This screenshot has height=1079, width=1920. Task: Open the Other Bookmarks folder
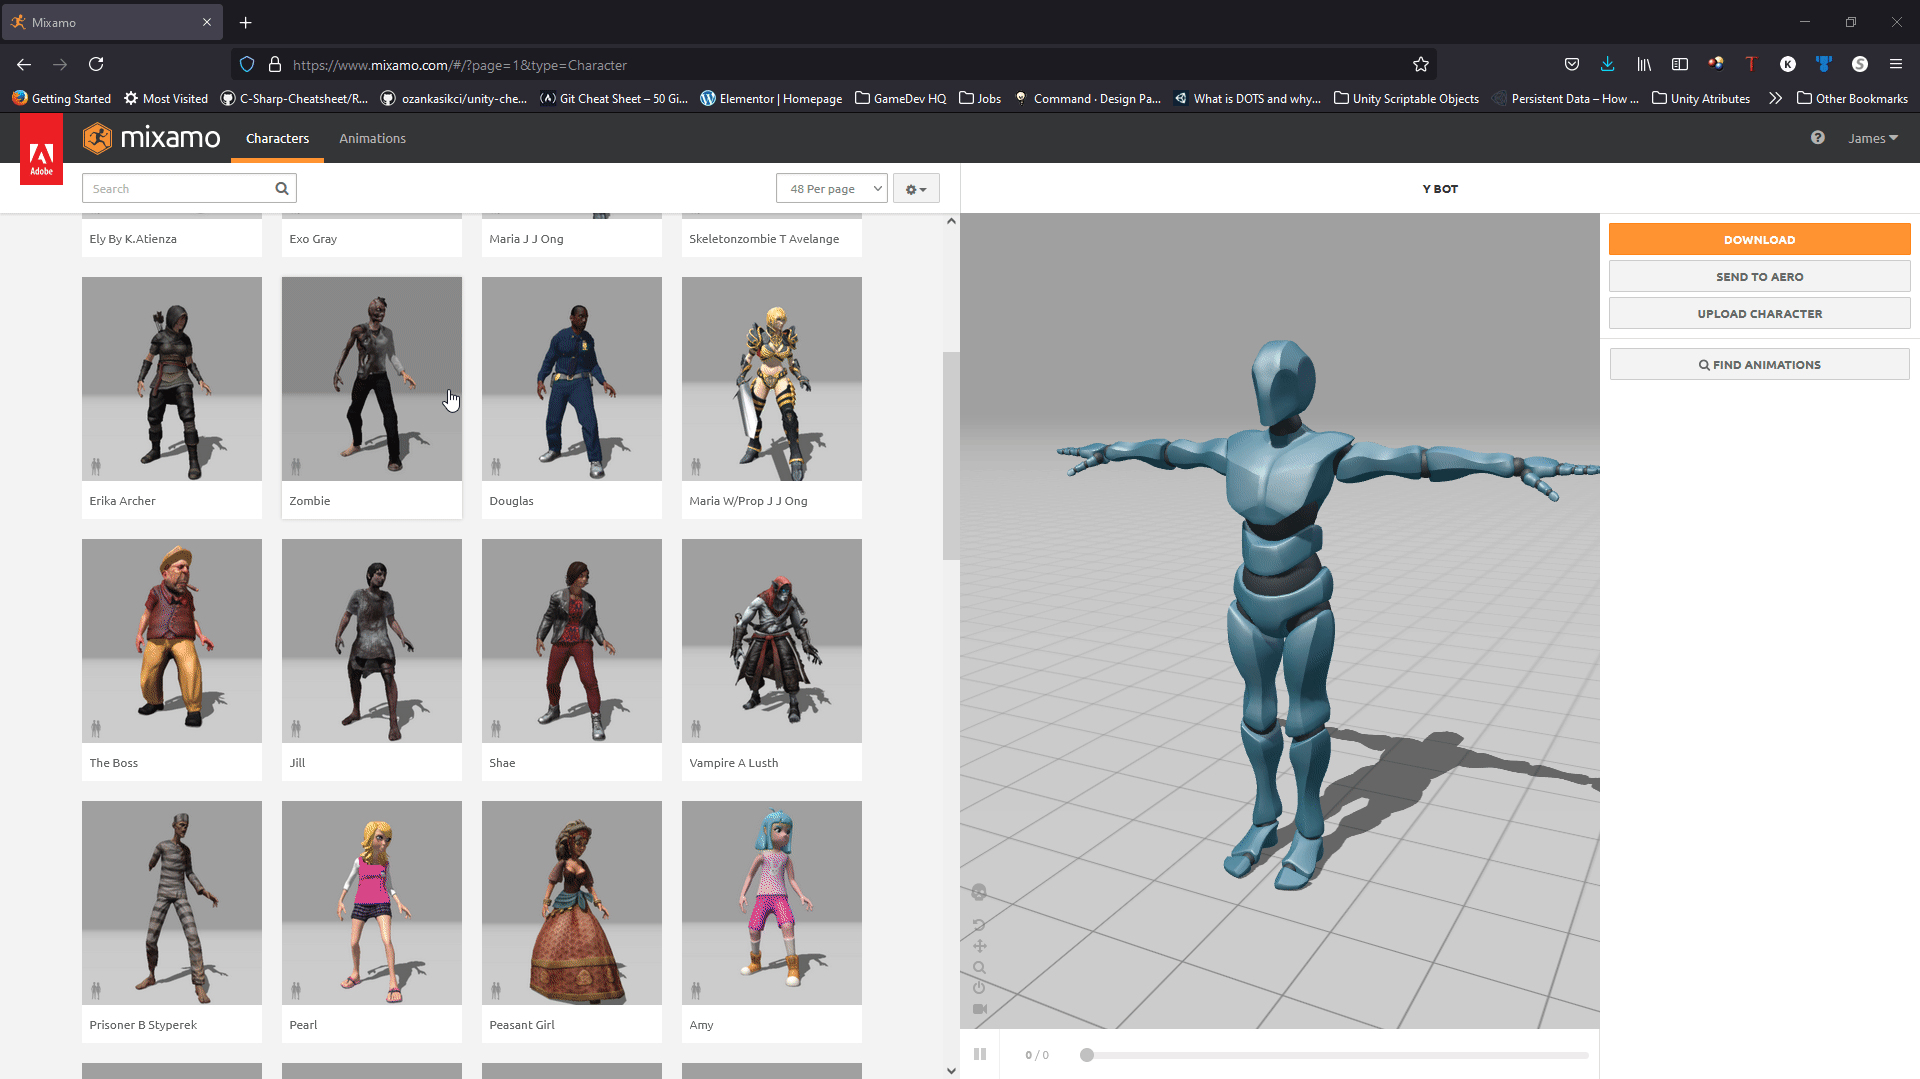[1852, 98]
